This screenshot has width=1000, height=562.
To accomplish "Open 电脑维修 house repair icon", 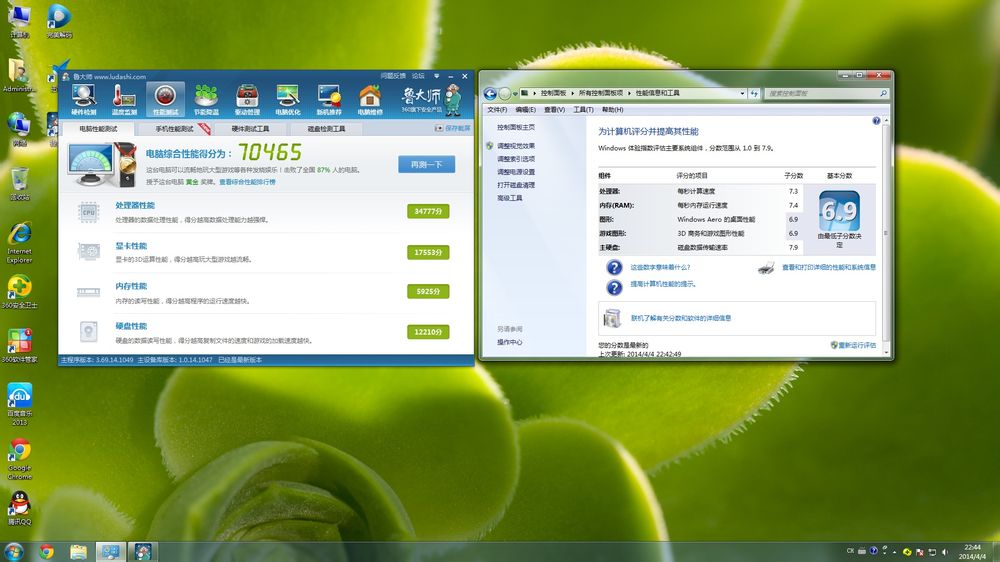I will [370, 100].
